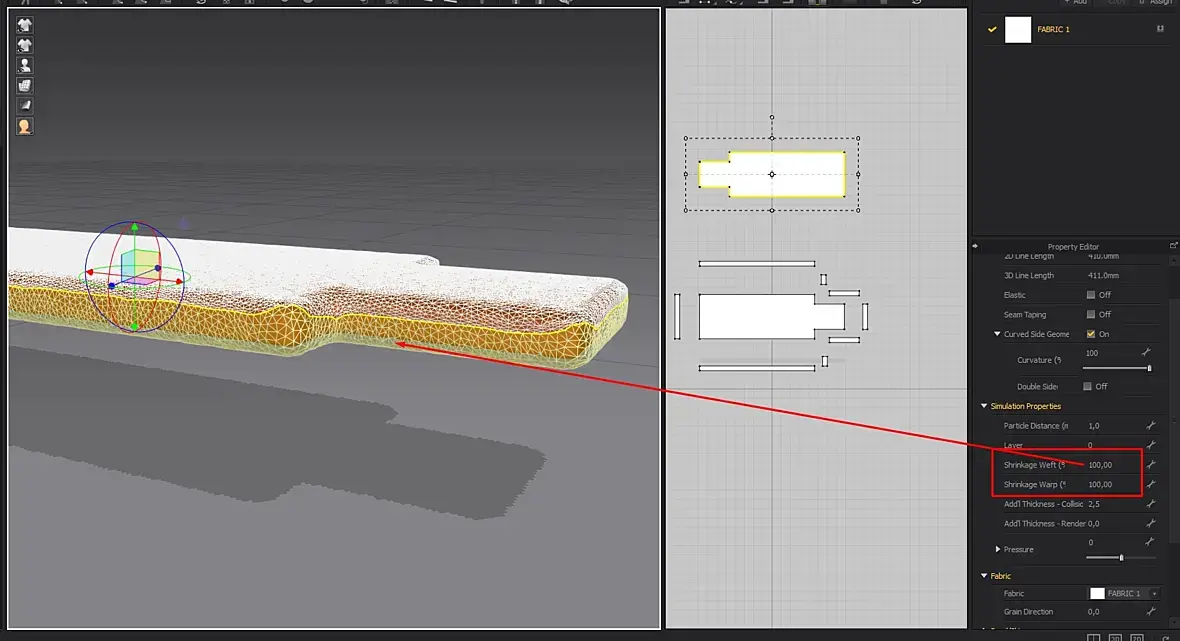Click the avatar display icon with white figure
This screenshot has height=641, width=1180.
click(24, 65)
